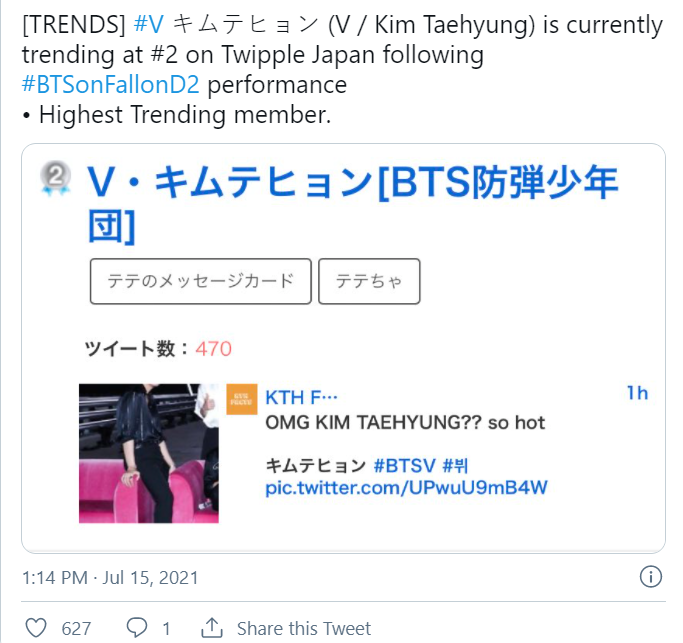Image resolution: width=683 pixels, height=643 pixels.
Task: Open the KTH F… account name link
Action: 301,397
